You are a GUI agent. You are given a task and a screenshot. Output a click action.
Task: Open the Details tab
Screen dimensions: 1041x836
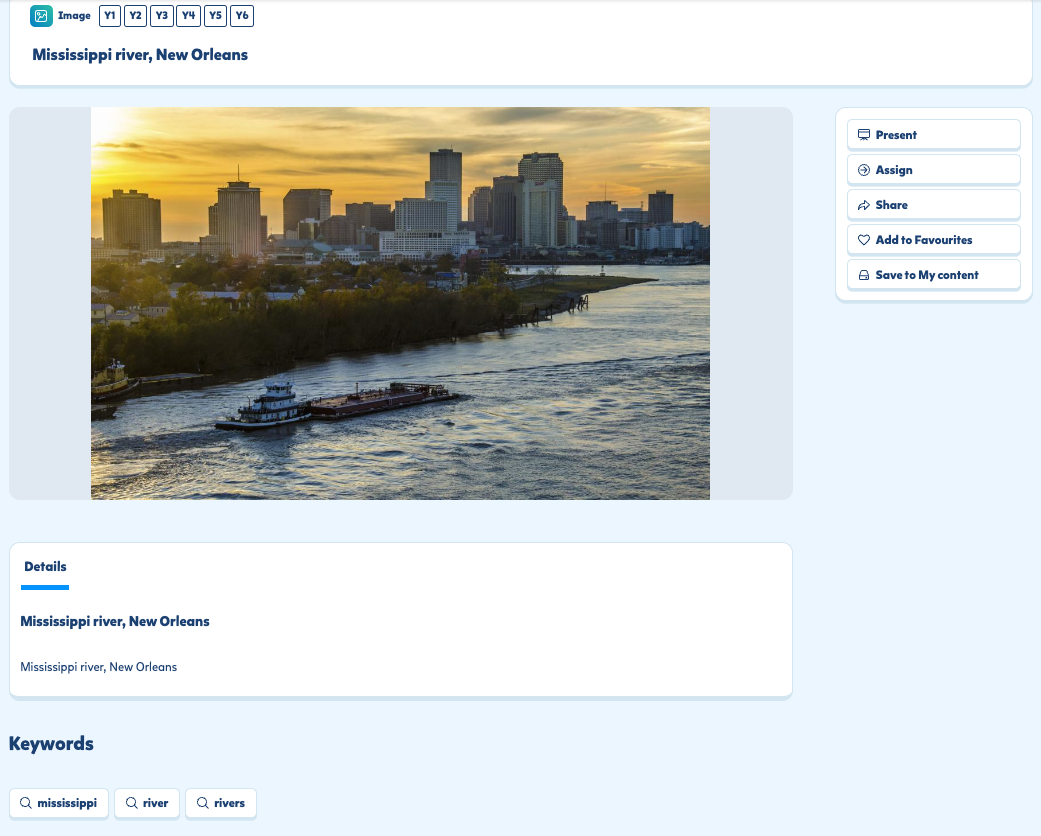pos(45,567)
